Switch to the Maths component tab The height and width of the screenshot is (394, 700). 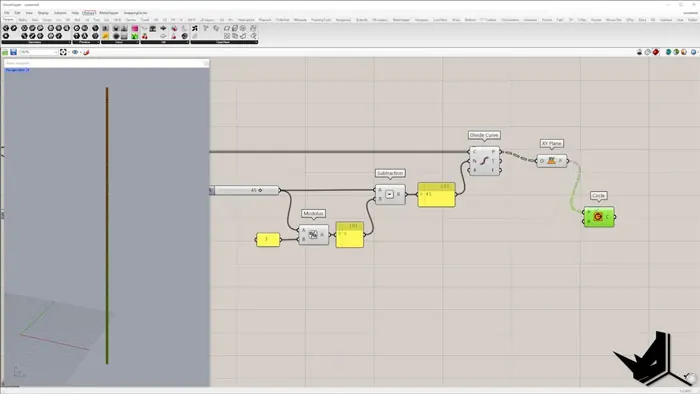coord(23,20)
